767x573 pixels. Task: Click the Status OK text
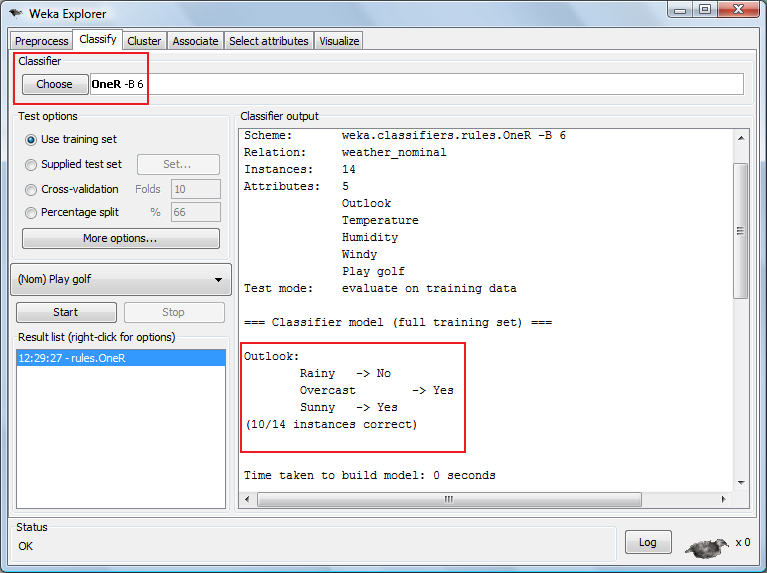pos(25,546)
